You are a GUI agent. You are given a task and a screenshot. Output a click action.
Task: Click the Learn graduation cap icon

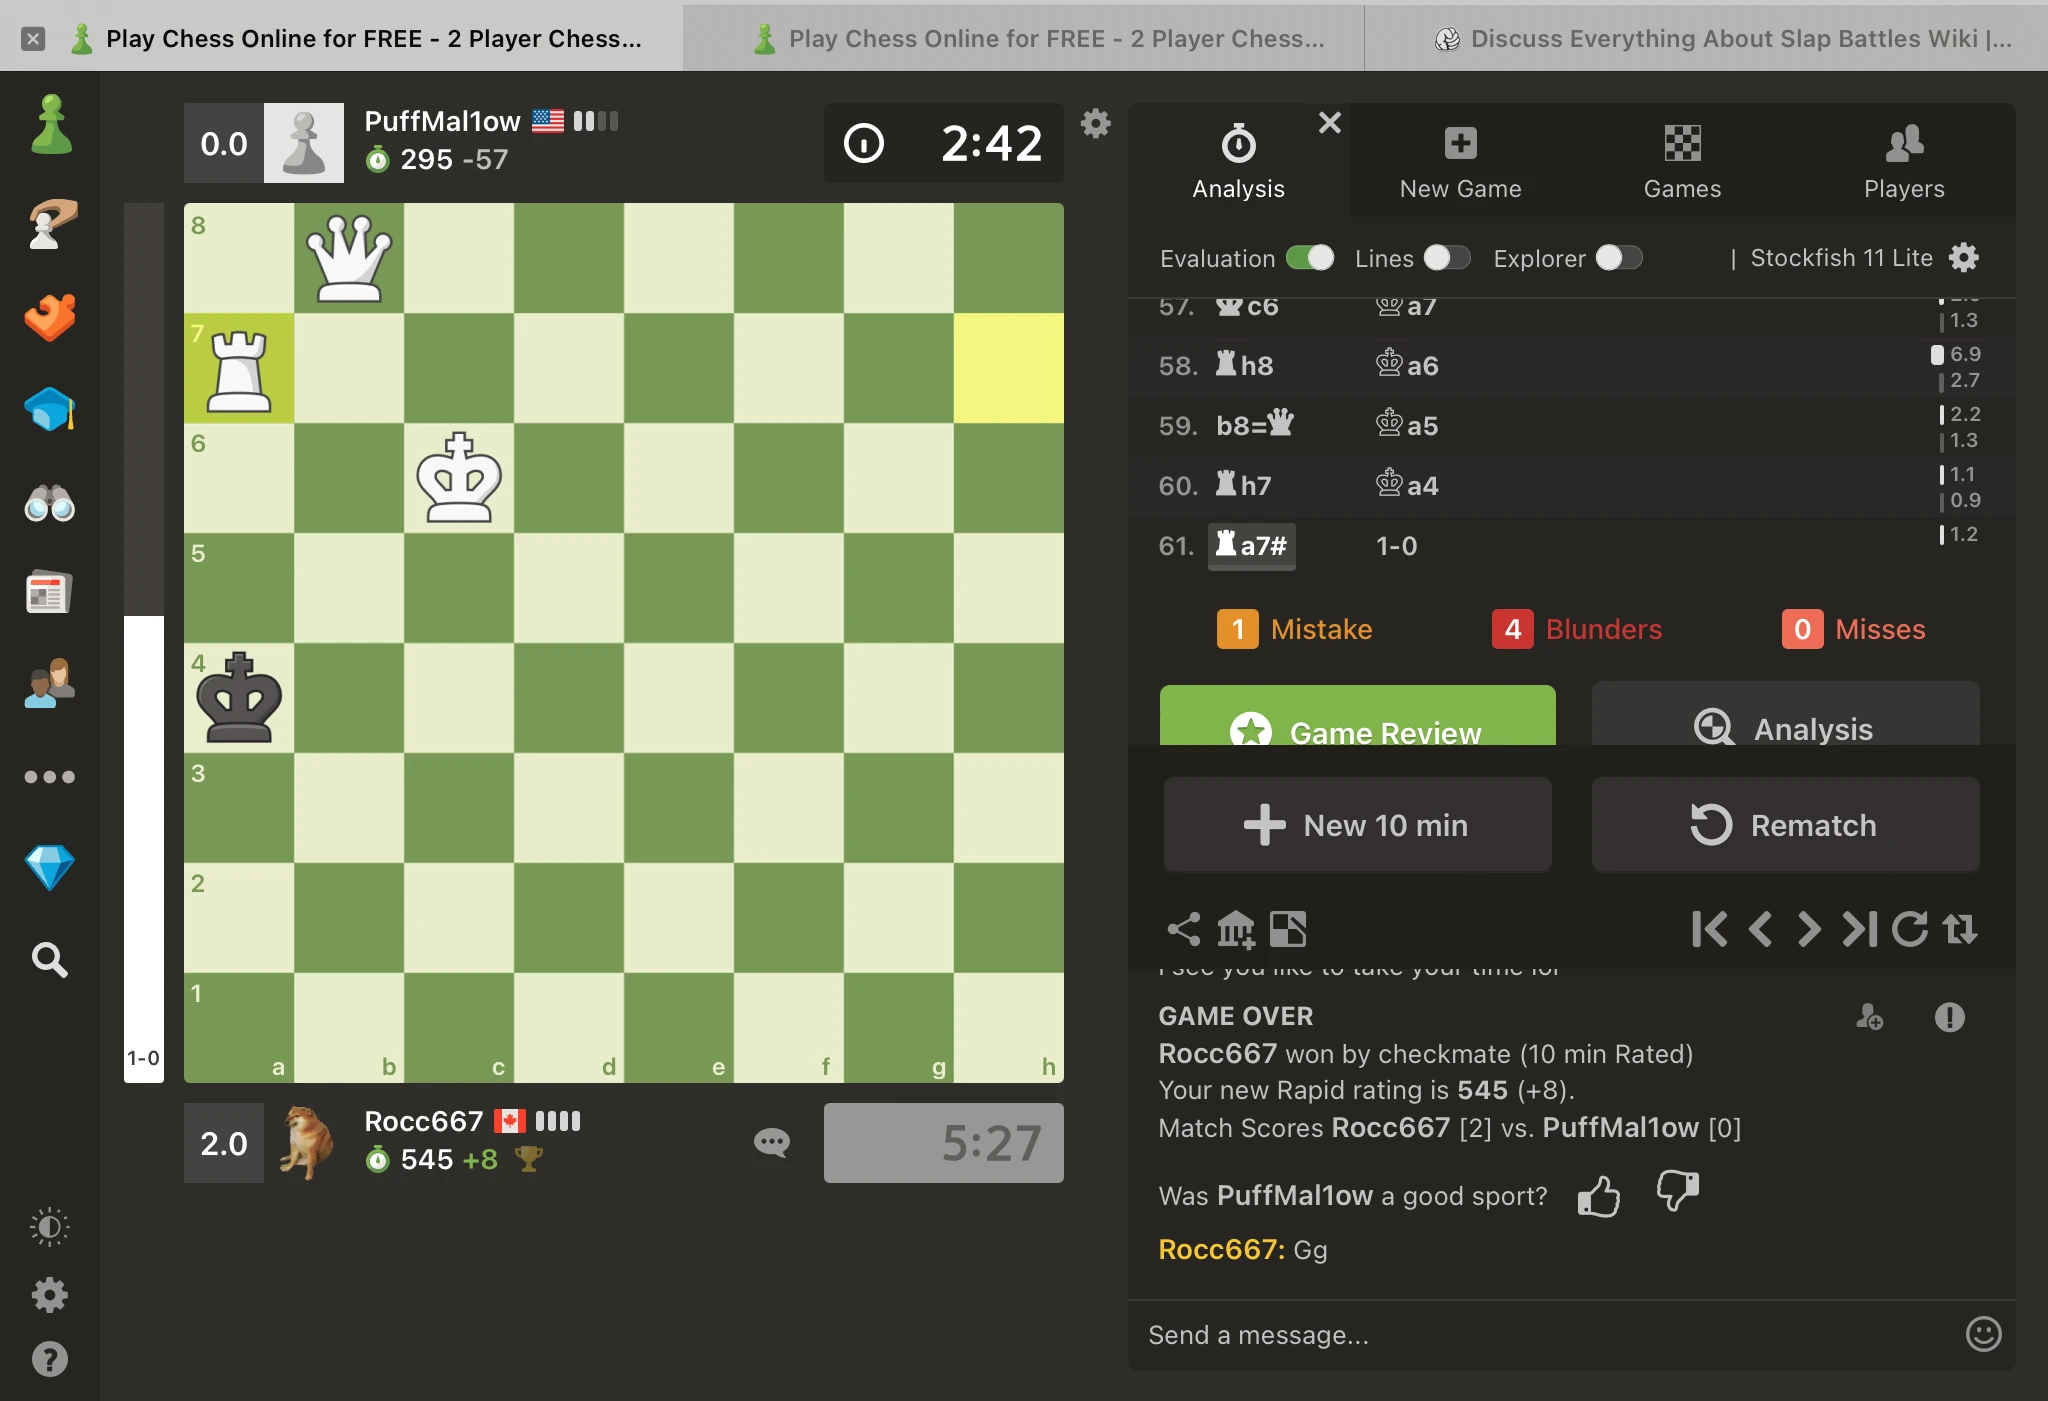click(50, 410)
